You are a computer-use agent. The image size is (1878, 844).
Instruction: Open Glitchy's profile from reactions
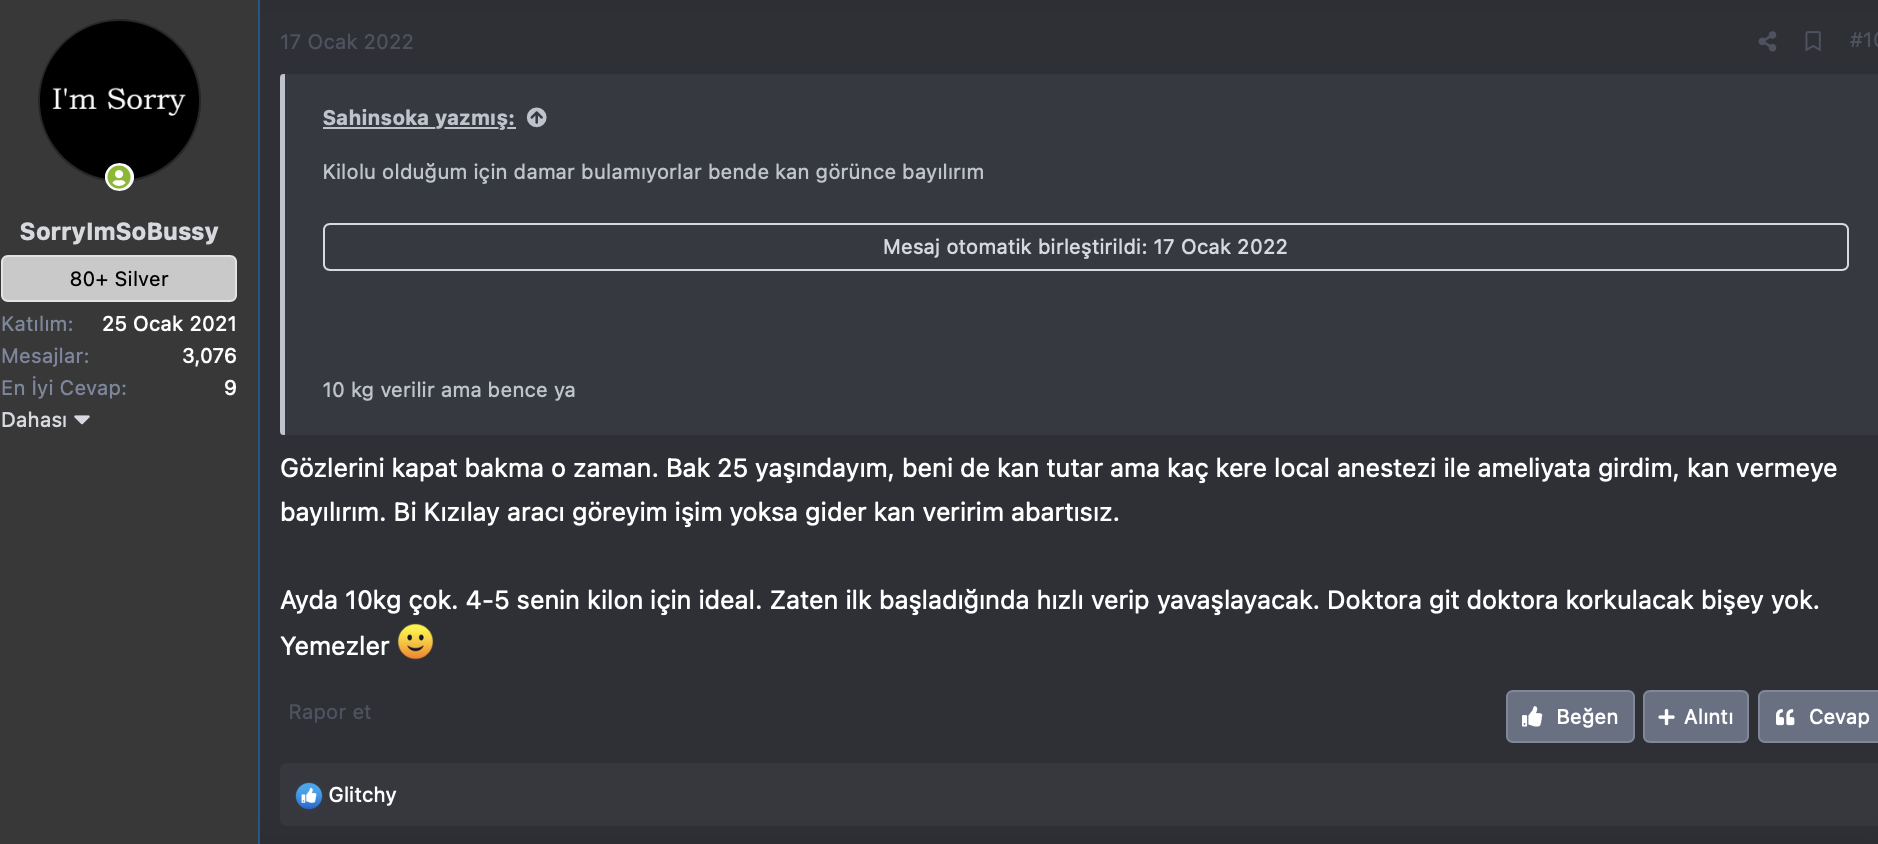[x=362, y=795]
